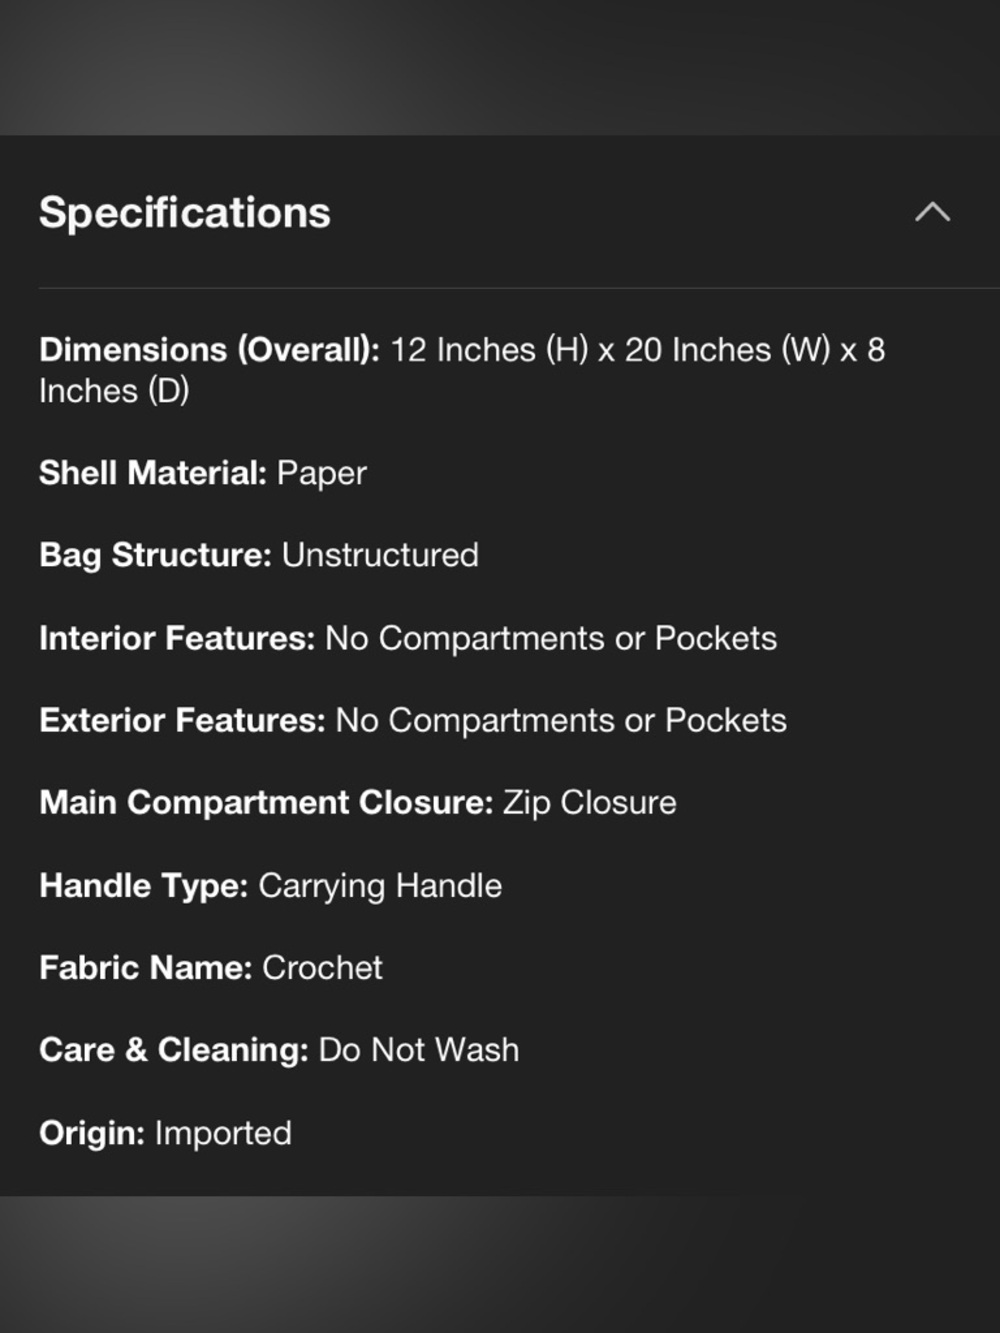
Task: Select the Crochet fabric value
Action: 322,968
